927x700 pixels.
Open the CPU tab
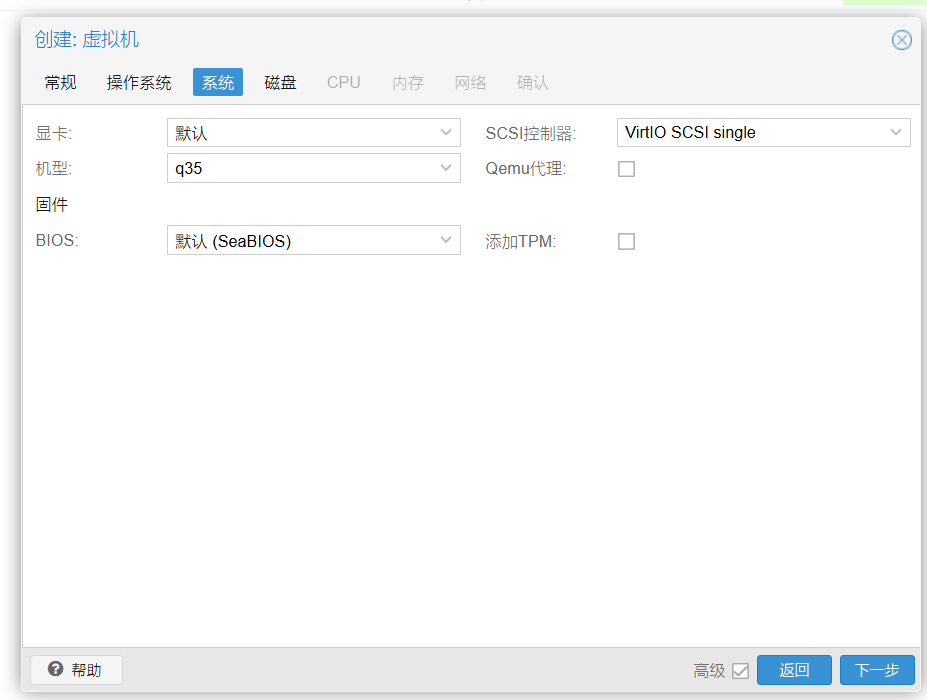343,82
